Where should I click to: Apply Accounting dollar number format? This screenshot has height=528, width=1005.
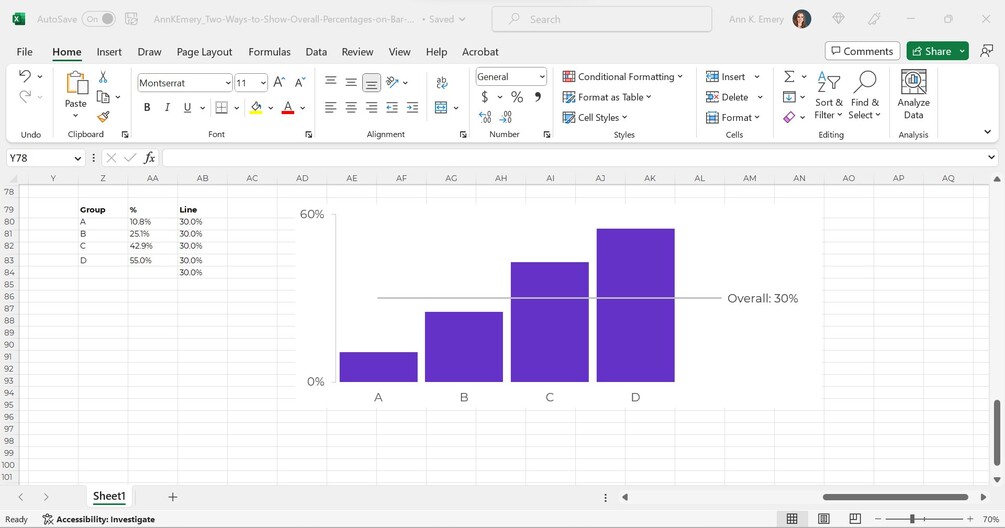tap(485, 97)
